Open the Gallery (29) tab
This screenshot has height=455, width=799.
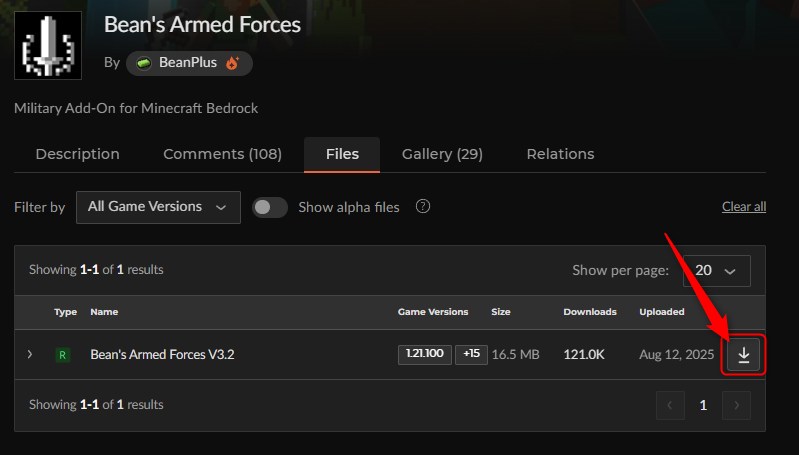[442, 154]
